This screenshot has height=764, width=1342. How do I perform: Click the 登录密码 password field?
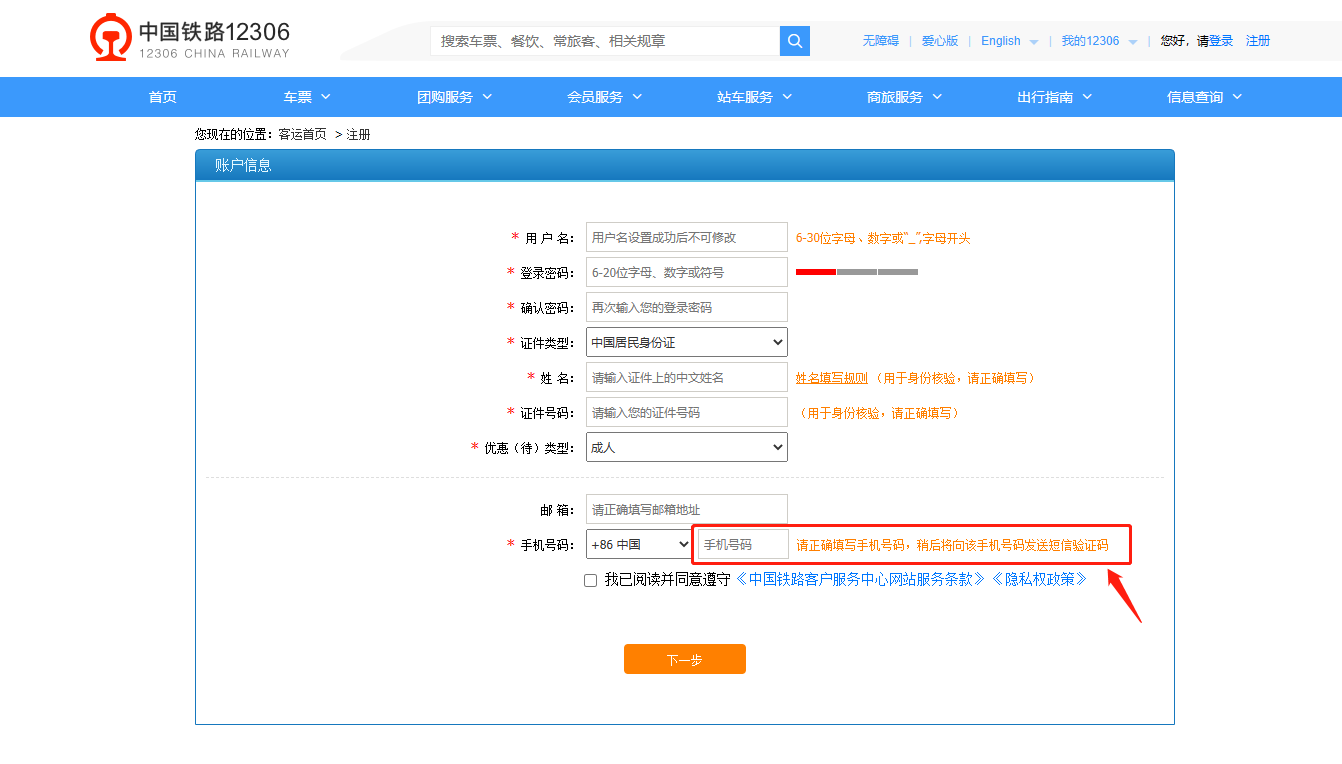[687, 272]
